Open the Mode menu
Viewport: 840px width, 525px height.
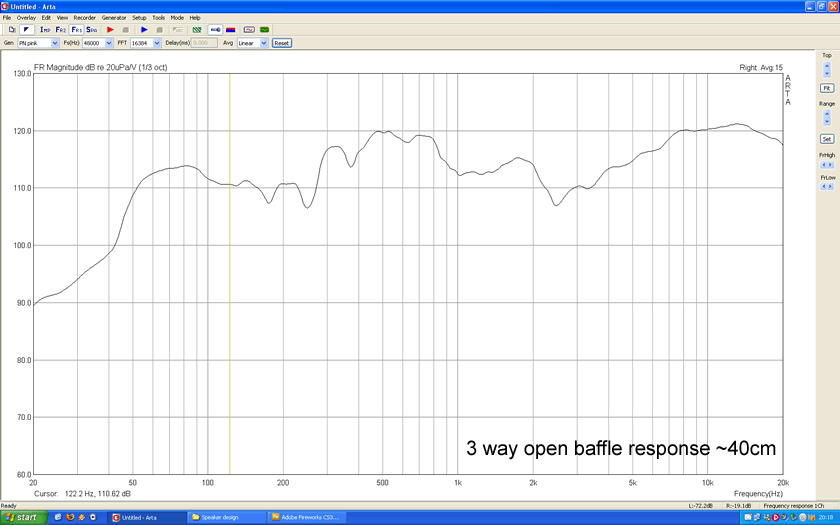(177, 18)
